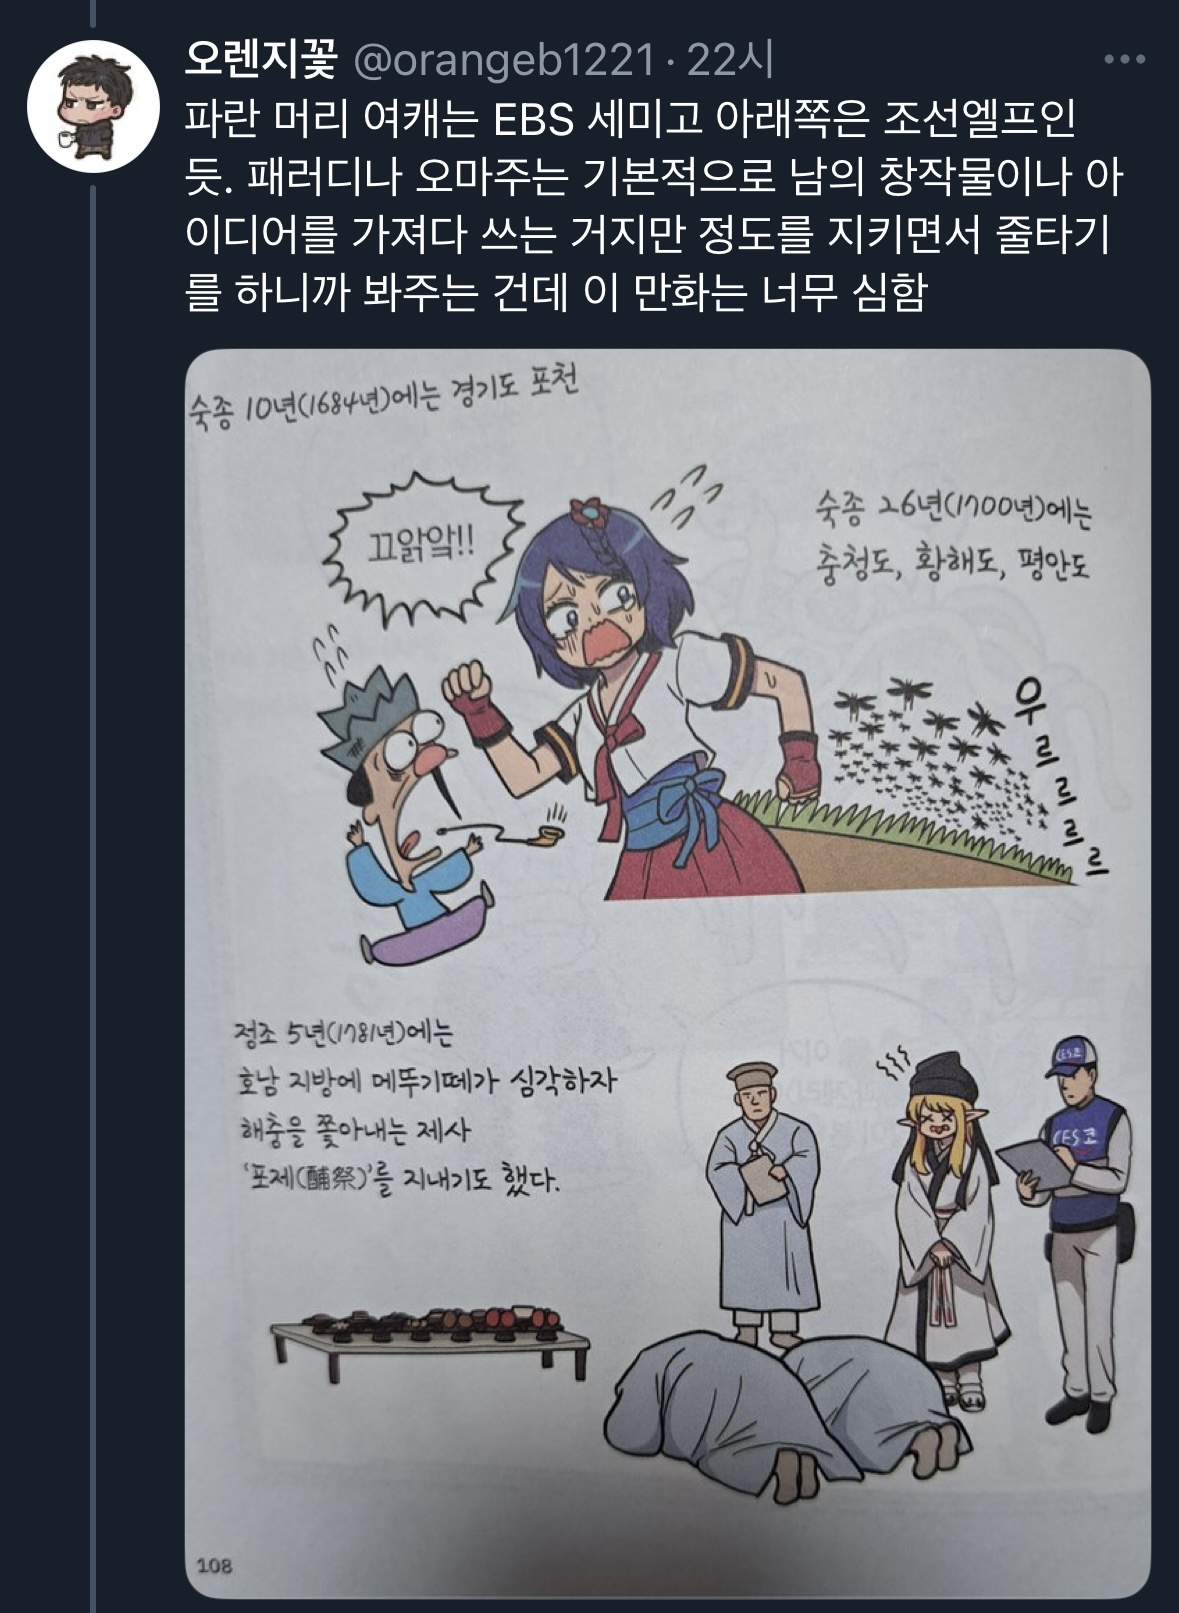Open the display name 오렌지꽃 profile

coord(261,61)
